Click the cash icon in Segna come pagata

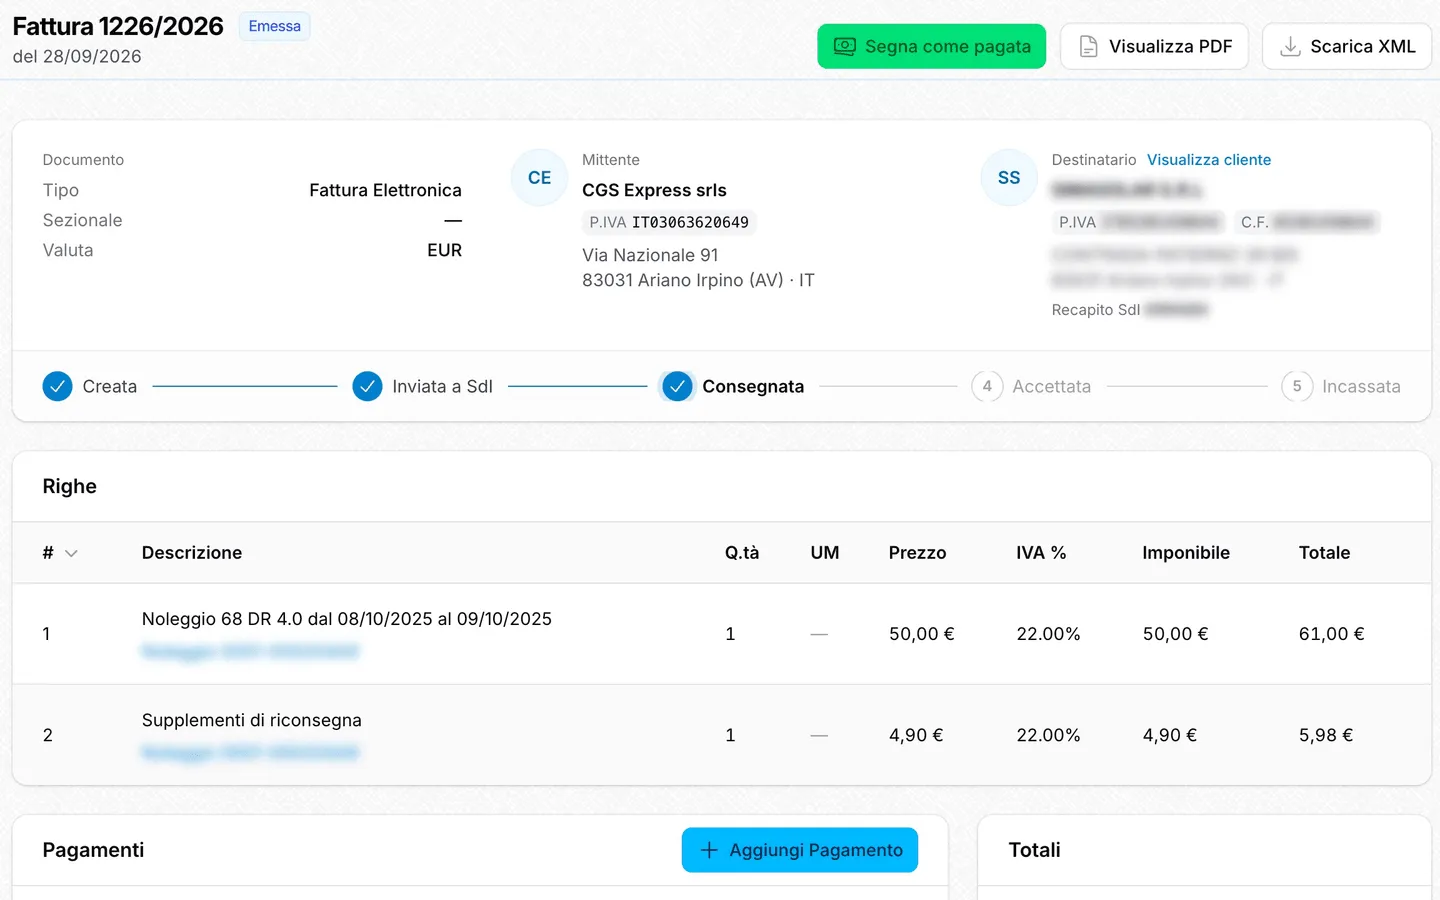[845, 46]
